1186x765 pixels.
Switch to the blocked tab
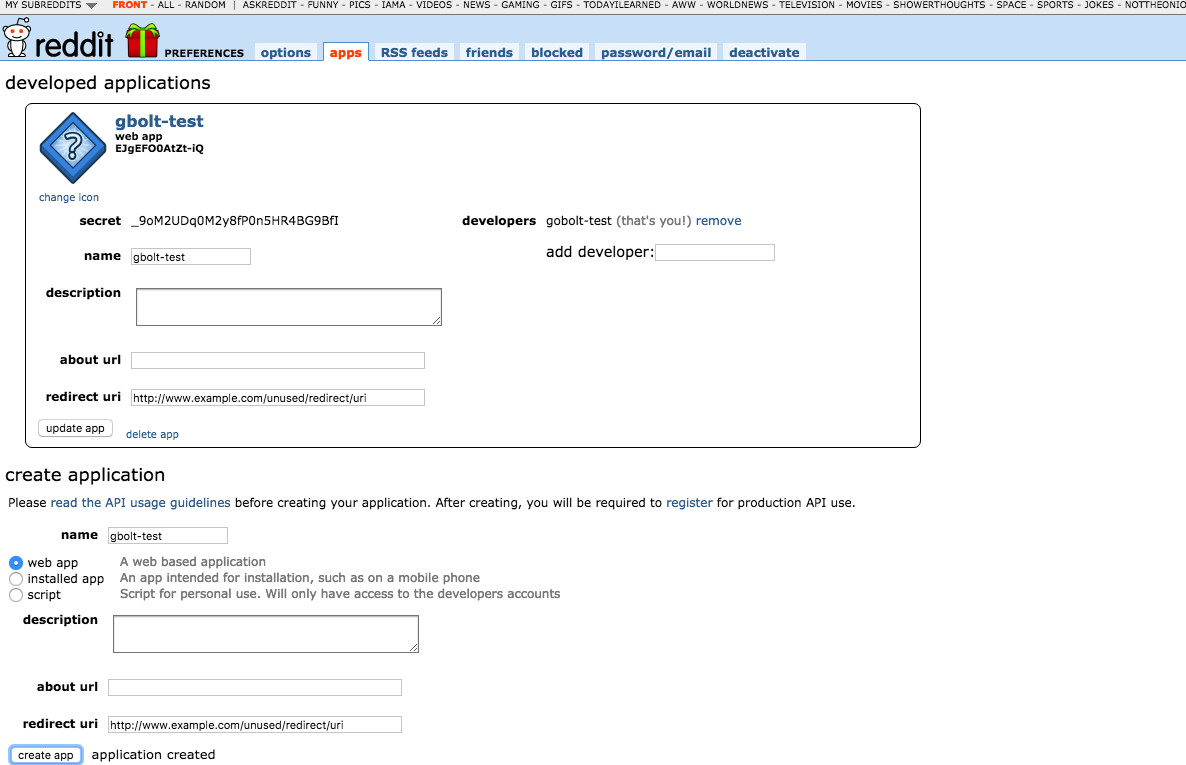pos(557,52)
